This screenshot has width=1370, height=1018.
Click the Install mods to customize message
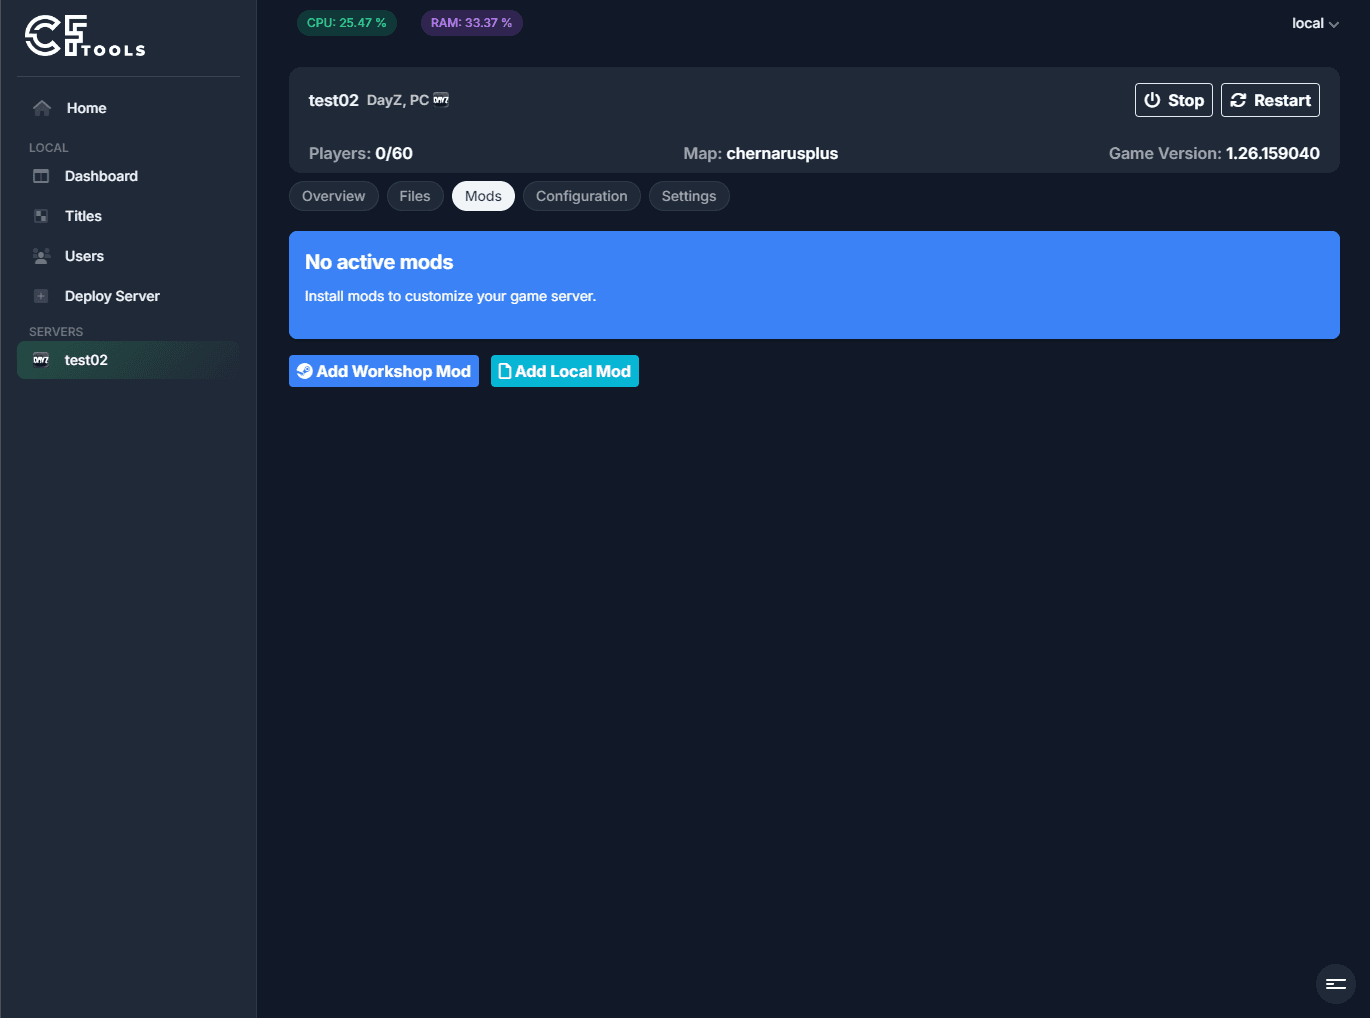coord(450,296)
